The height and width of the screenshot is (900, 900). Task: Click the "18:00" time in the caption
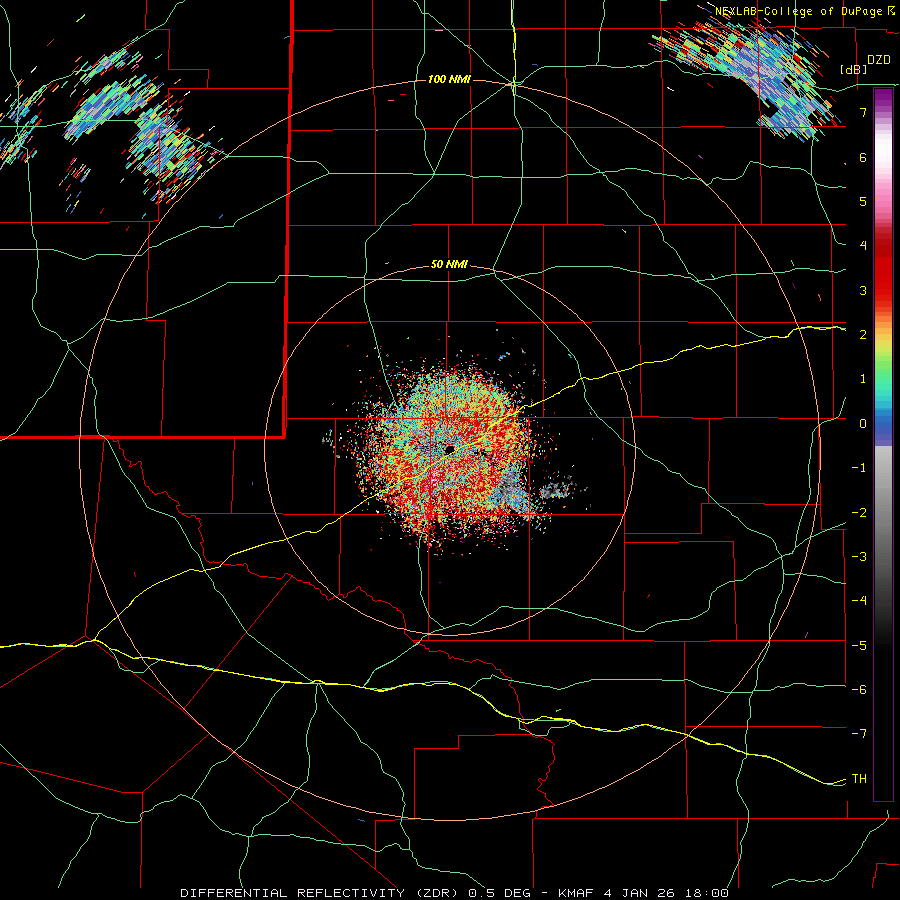[x=706, y=893]
